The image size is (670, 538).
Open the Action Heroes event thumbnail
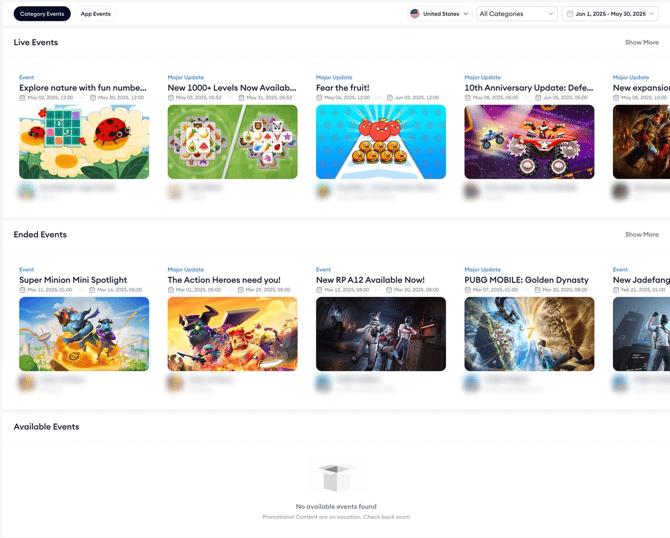[x=232, y=334]
